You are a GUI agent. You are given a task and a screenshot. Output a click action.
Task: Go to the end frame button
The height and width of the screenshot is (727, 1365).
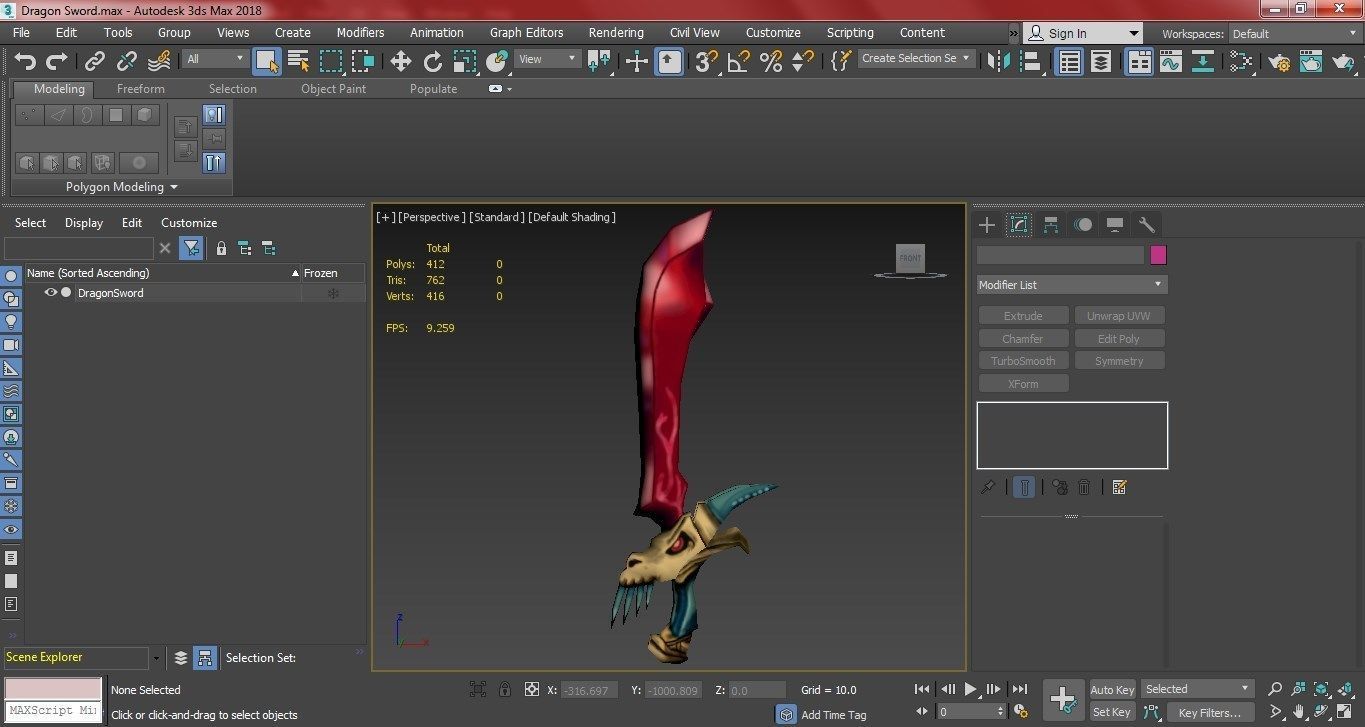click(1020, 689)
